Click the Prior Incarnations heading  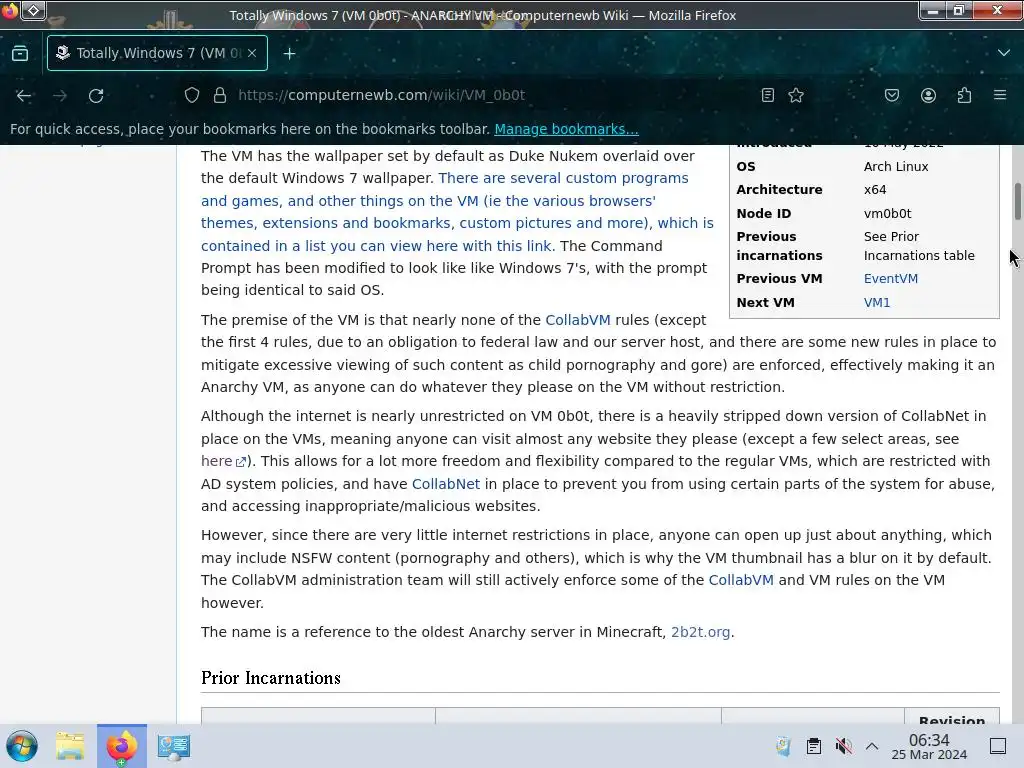pos(271,678)
